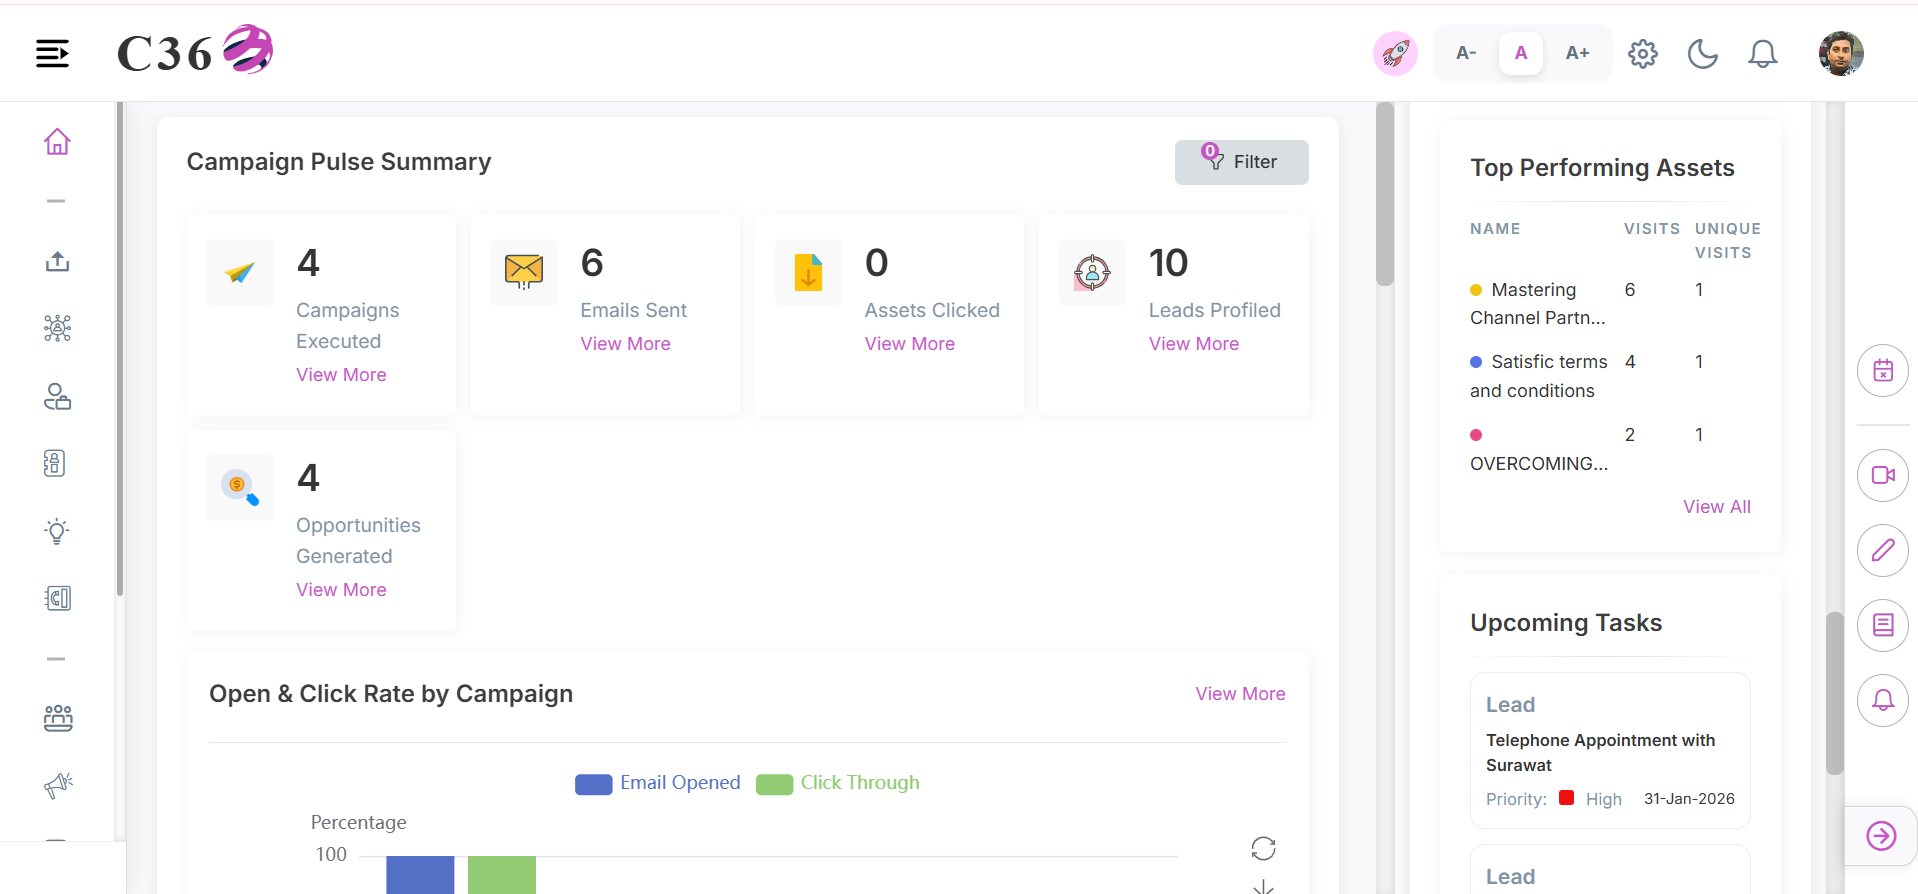
Task: Toggle Click Through legend series
Action: [838, 783]
